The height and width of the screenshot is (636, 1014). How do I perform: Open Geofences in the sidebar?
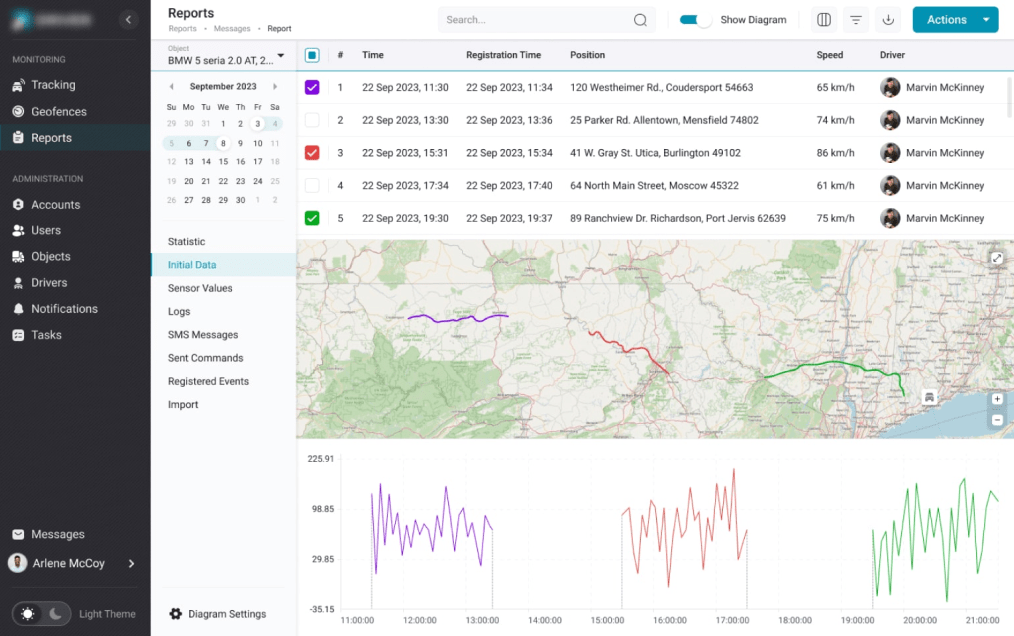pos(58,112)
